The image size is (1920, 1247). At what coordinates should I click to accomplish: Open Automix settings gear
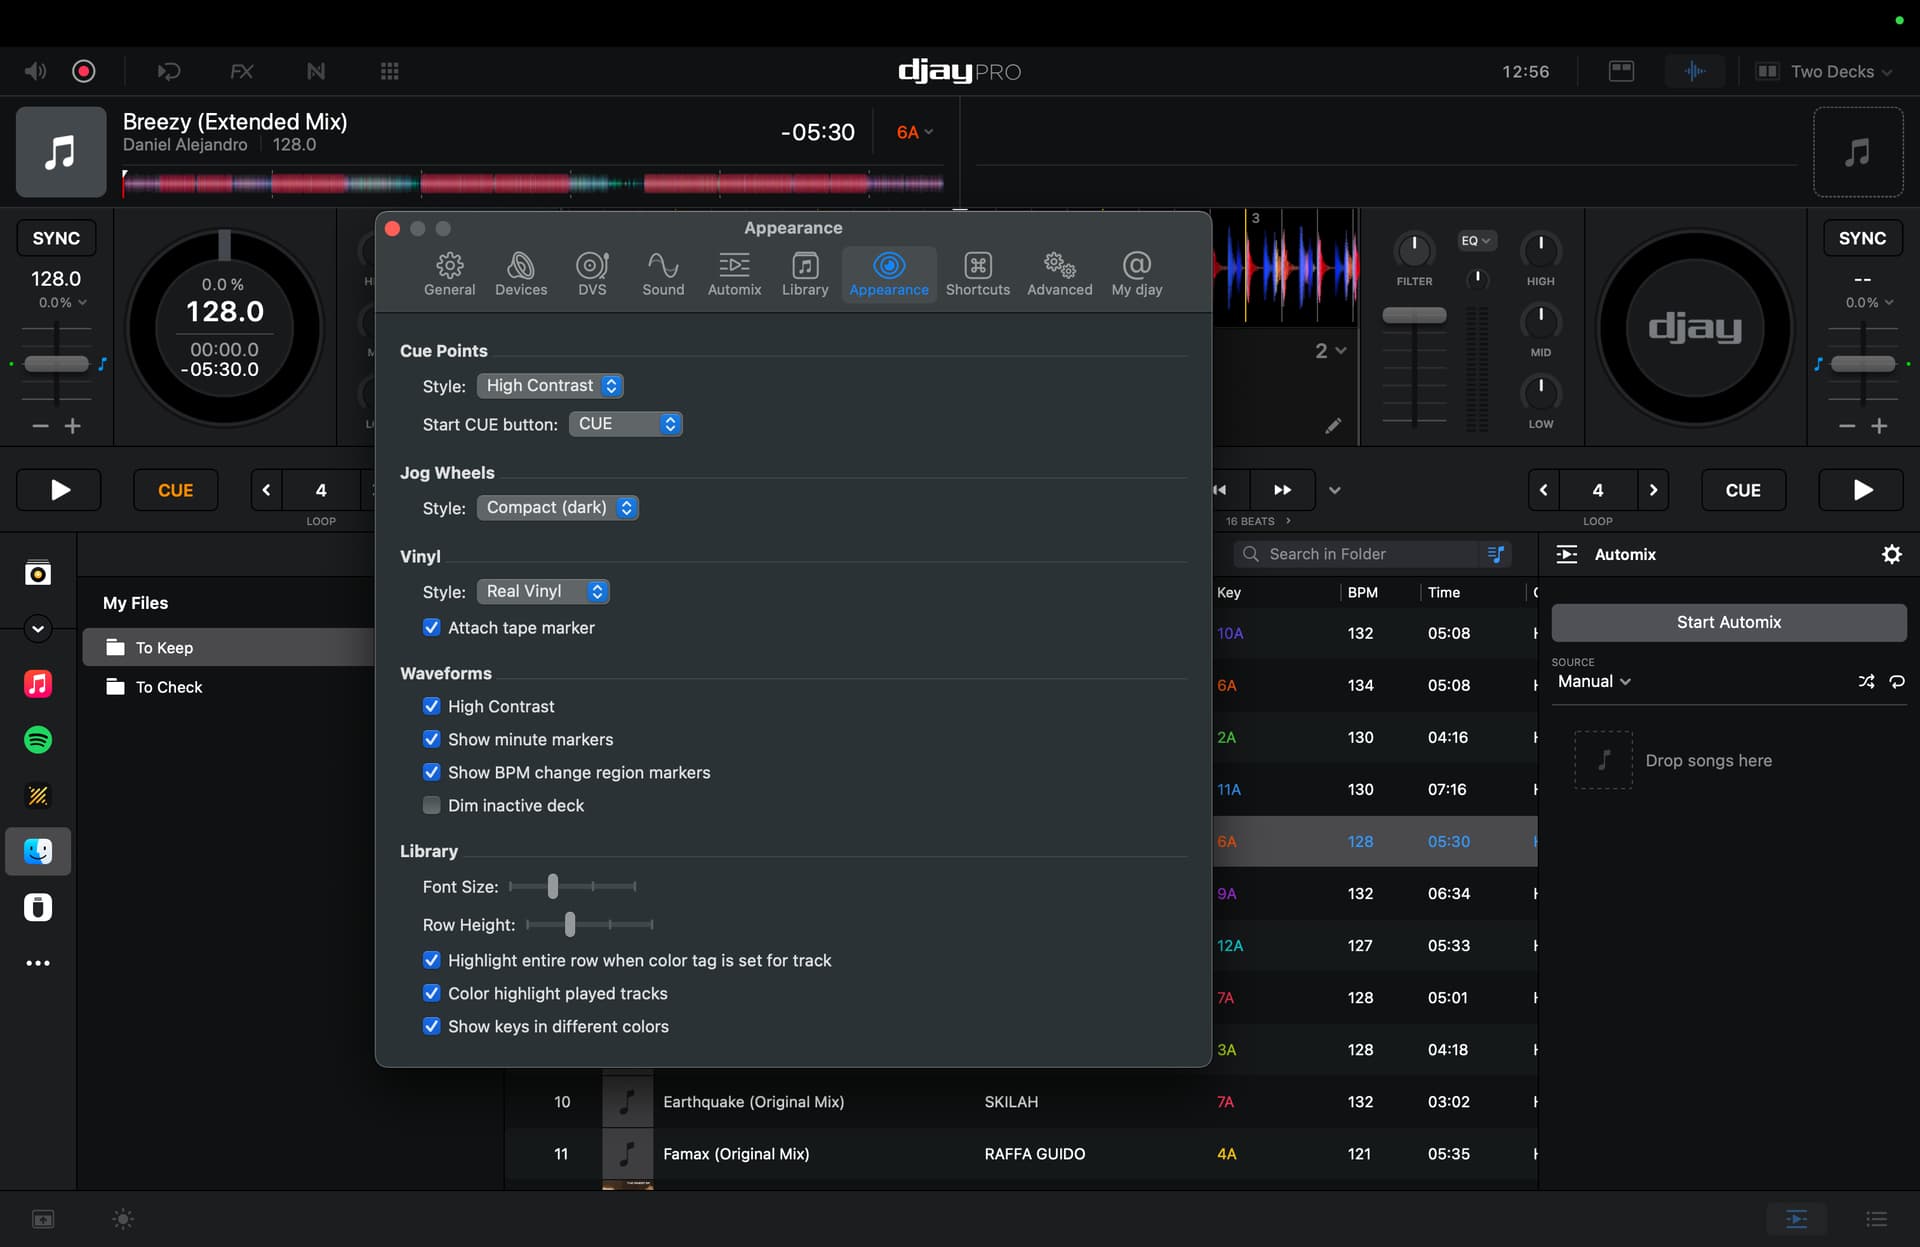[1891, 554]
